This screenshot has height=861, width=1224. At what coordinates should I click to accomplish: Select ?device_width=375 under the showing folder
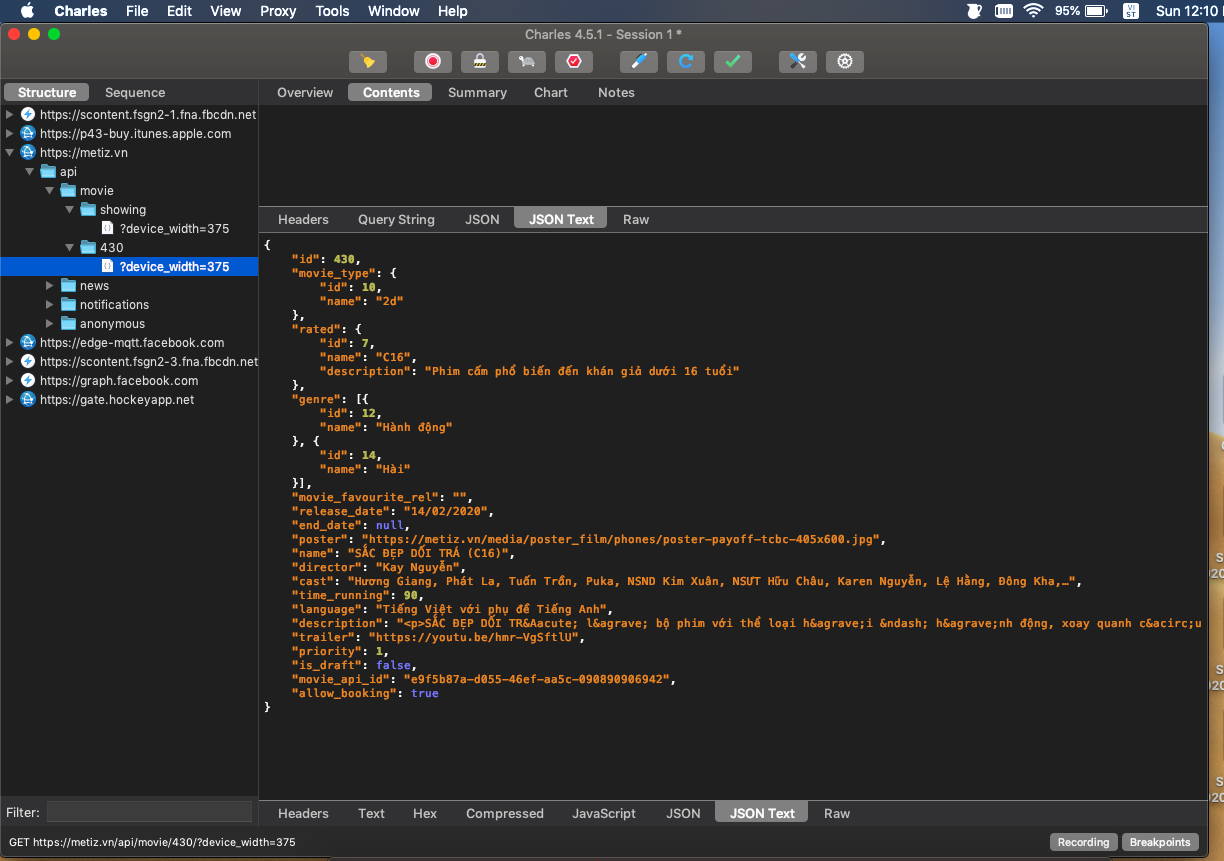[174, 229]
